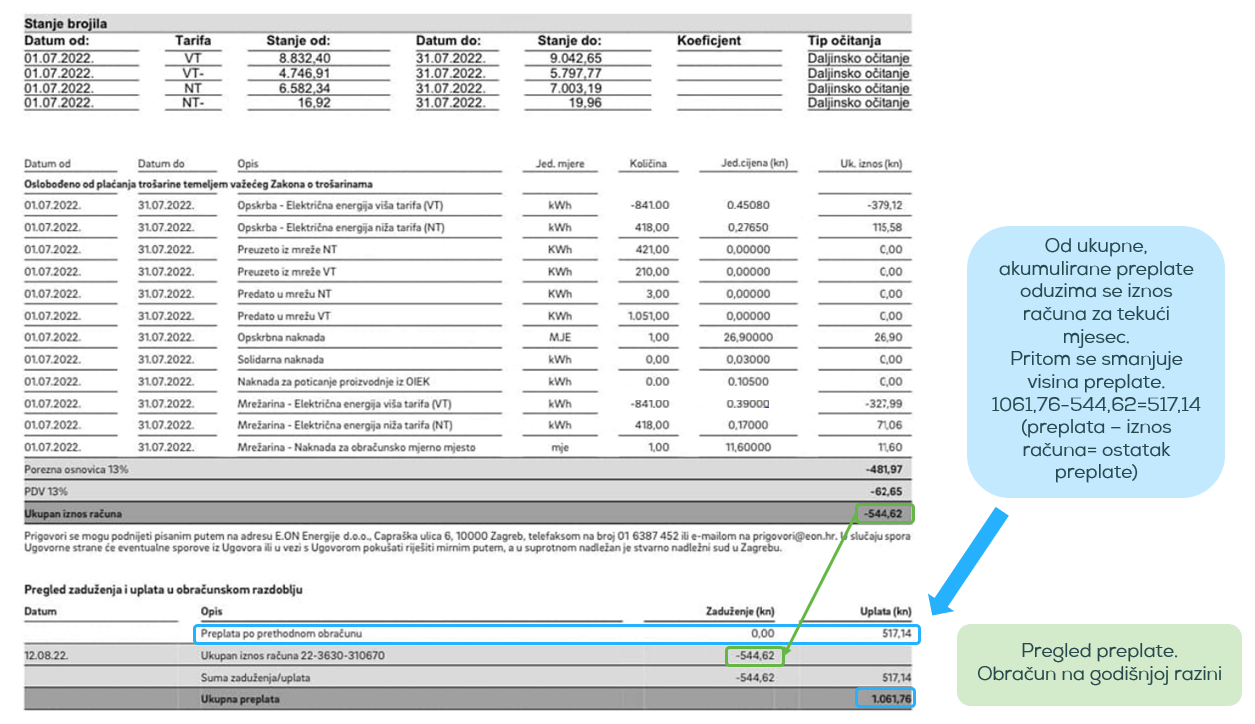Select meter reading value 4.746,91
1255x724 pixels.
pyautogui.click(x=304, y=74)
